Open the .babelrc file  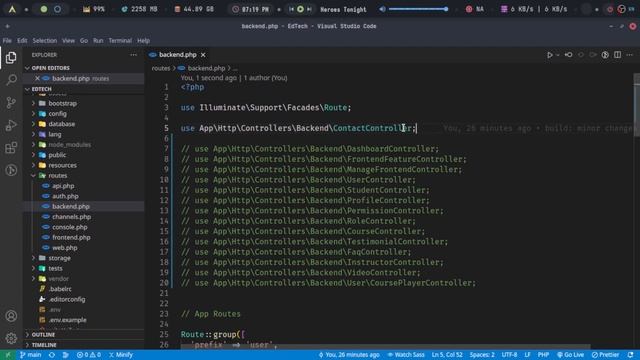point(60,289)
